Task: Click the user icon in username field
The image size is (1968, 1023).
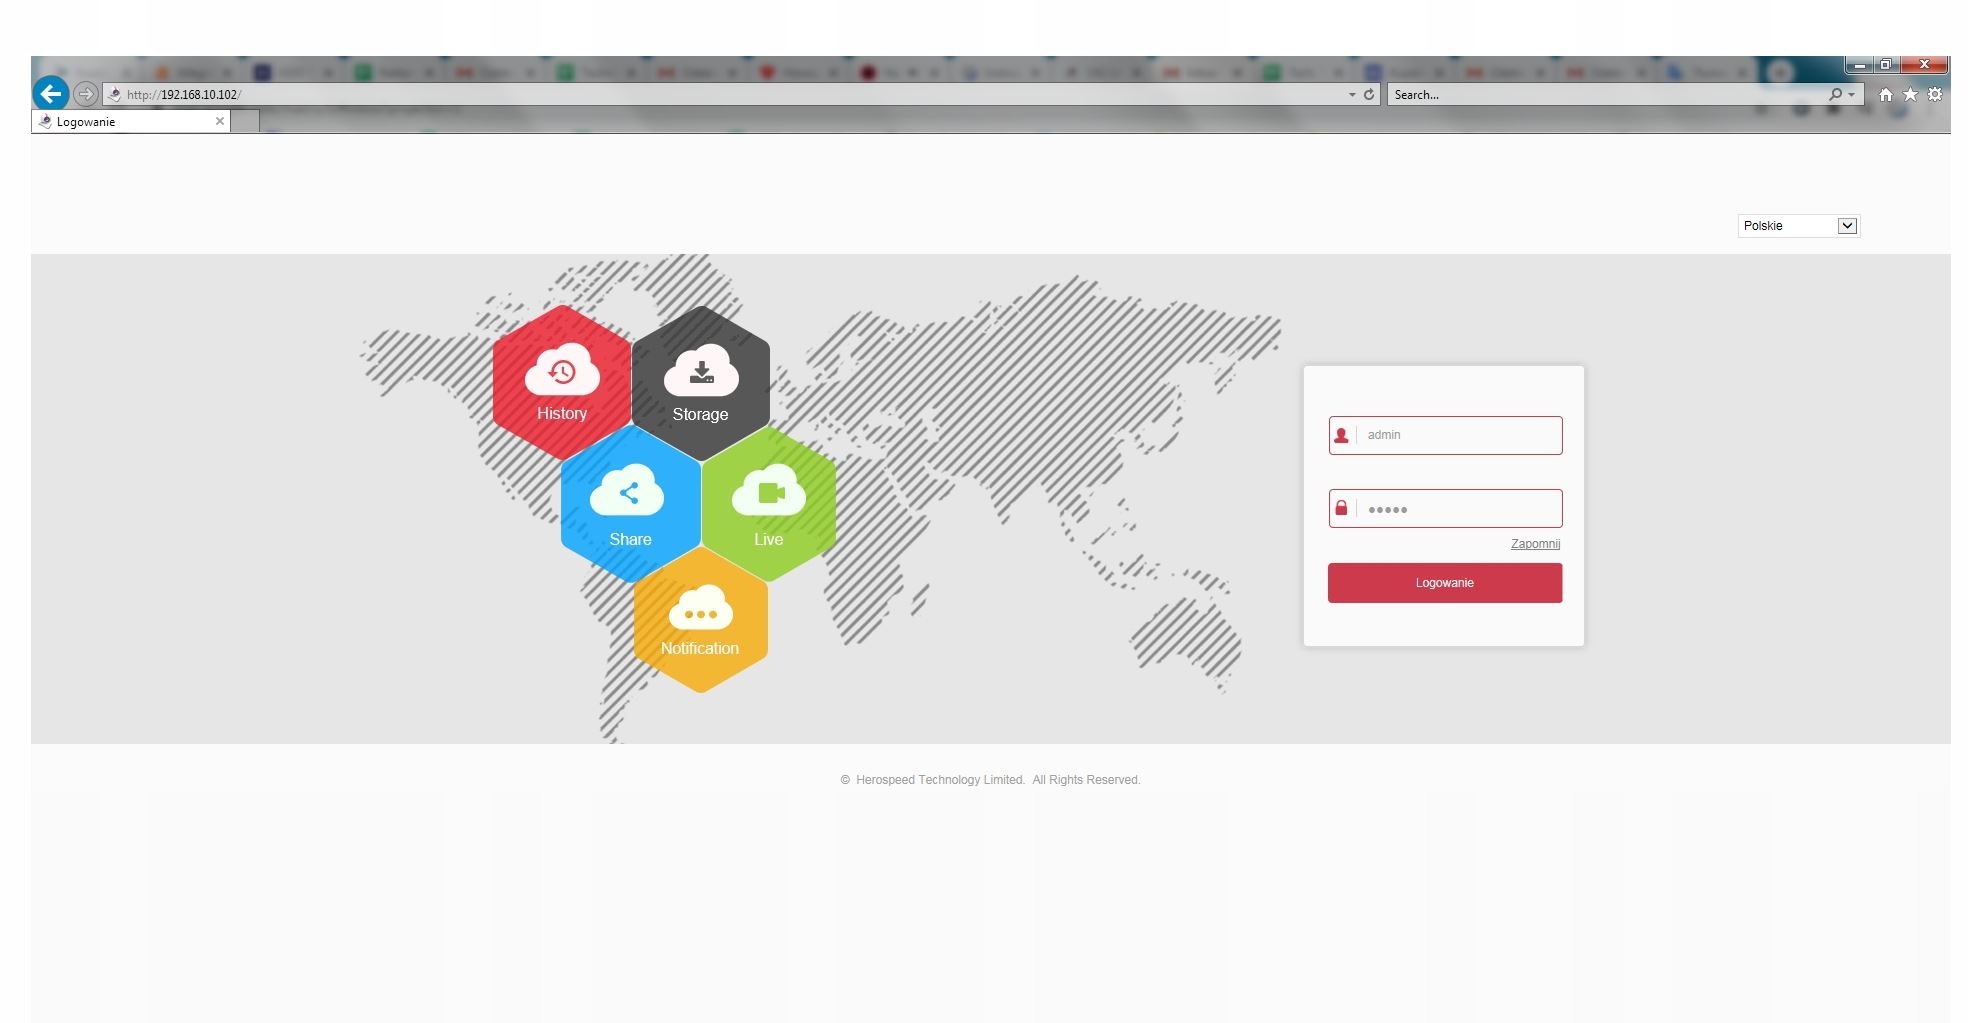Action: click(1342, 435)
